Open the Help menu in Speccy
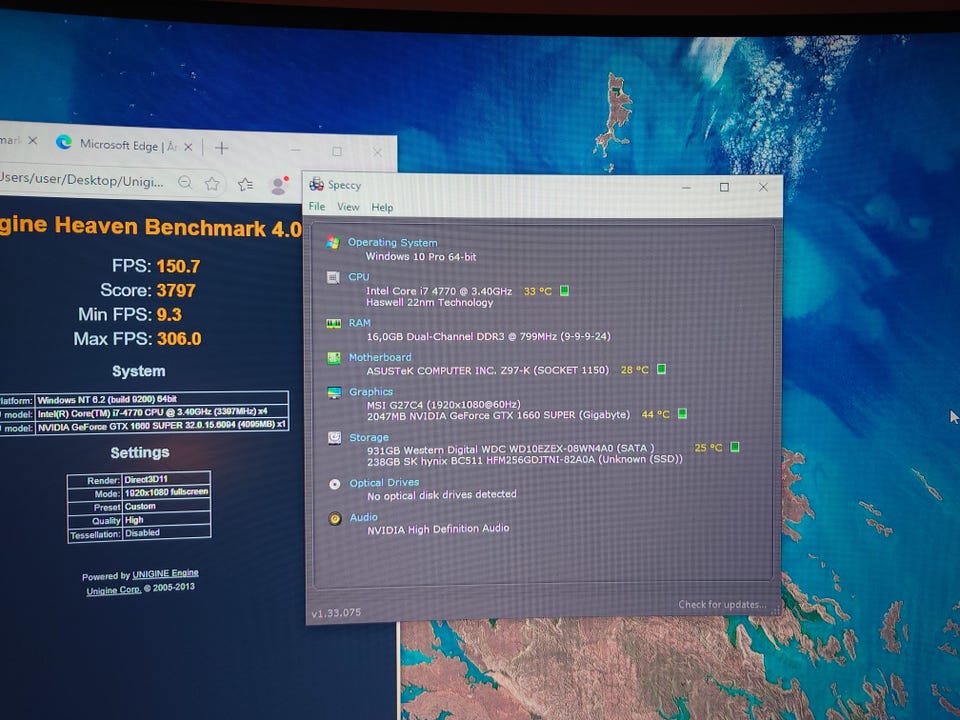Screen dimensions: 960x720 pyautogui.click(x=382, y=207)
